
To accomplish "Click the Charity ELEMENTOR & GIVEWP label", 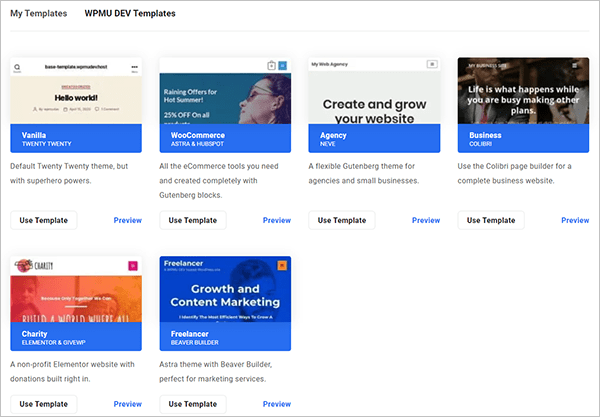I will pyautogui.click(x=76, y=337).
